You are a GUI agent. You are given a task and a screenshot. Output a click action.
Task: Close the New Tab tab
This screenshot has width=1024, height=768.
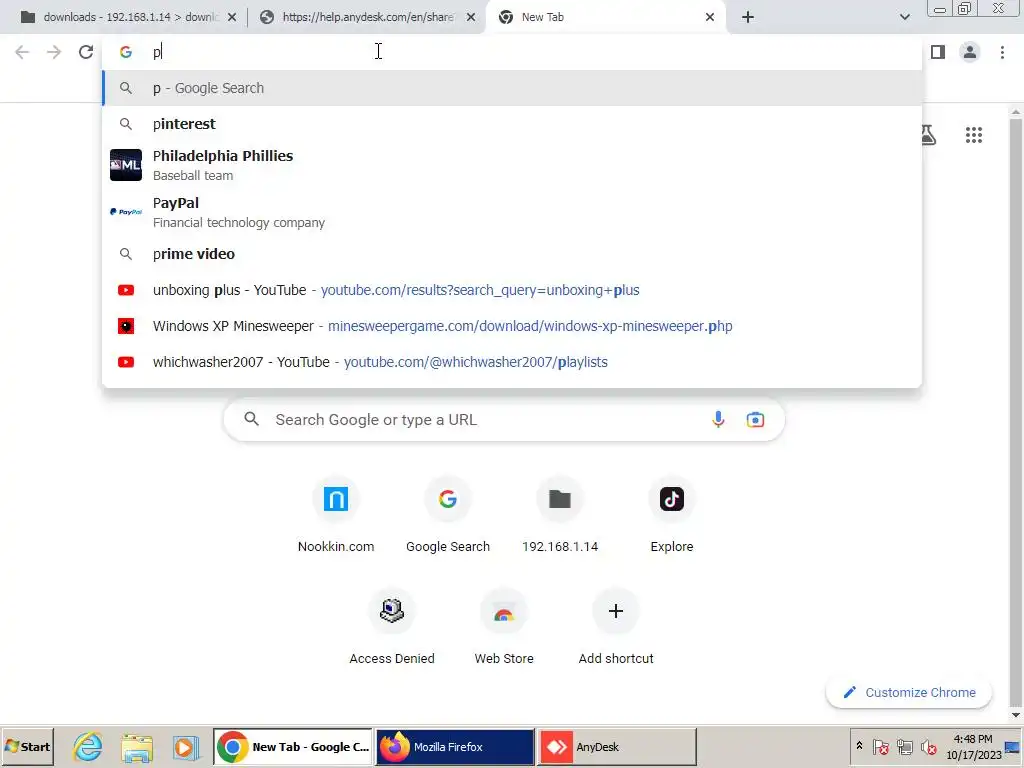pyautogui.click(x=710, y=17)
